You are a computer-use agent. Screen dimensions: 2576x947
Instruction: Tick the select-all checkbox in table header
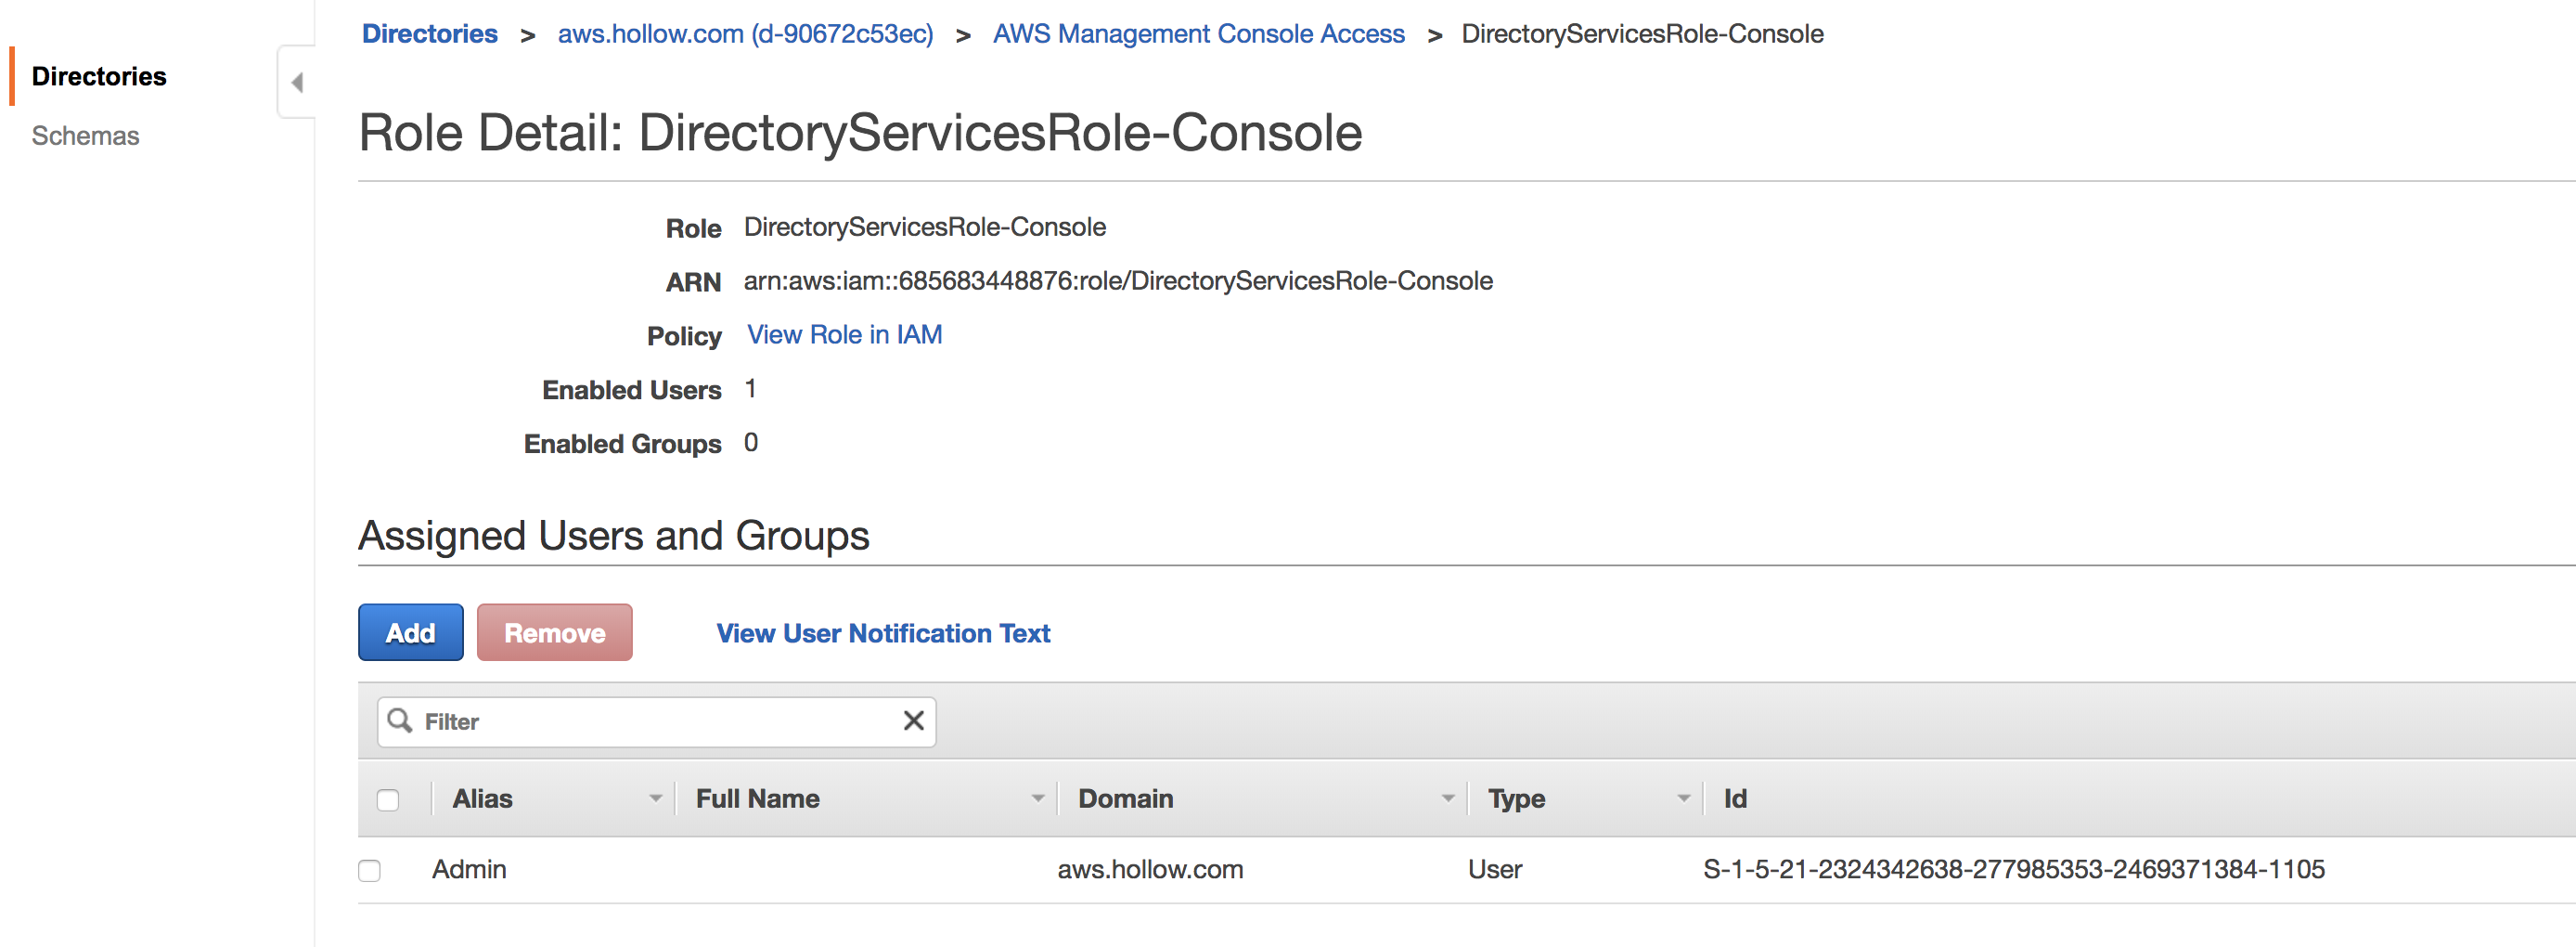click(x=388, y=799)
